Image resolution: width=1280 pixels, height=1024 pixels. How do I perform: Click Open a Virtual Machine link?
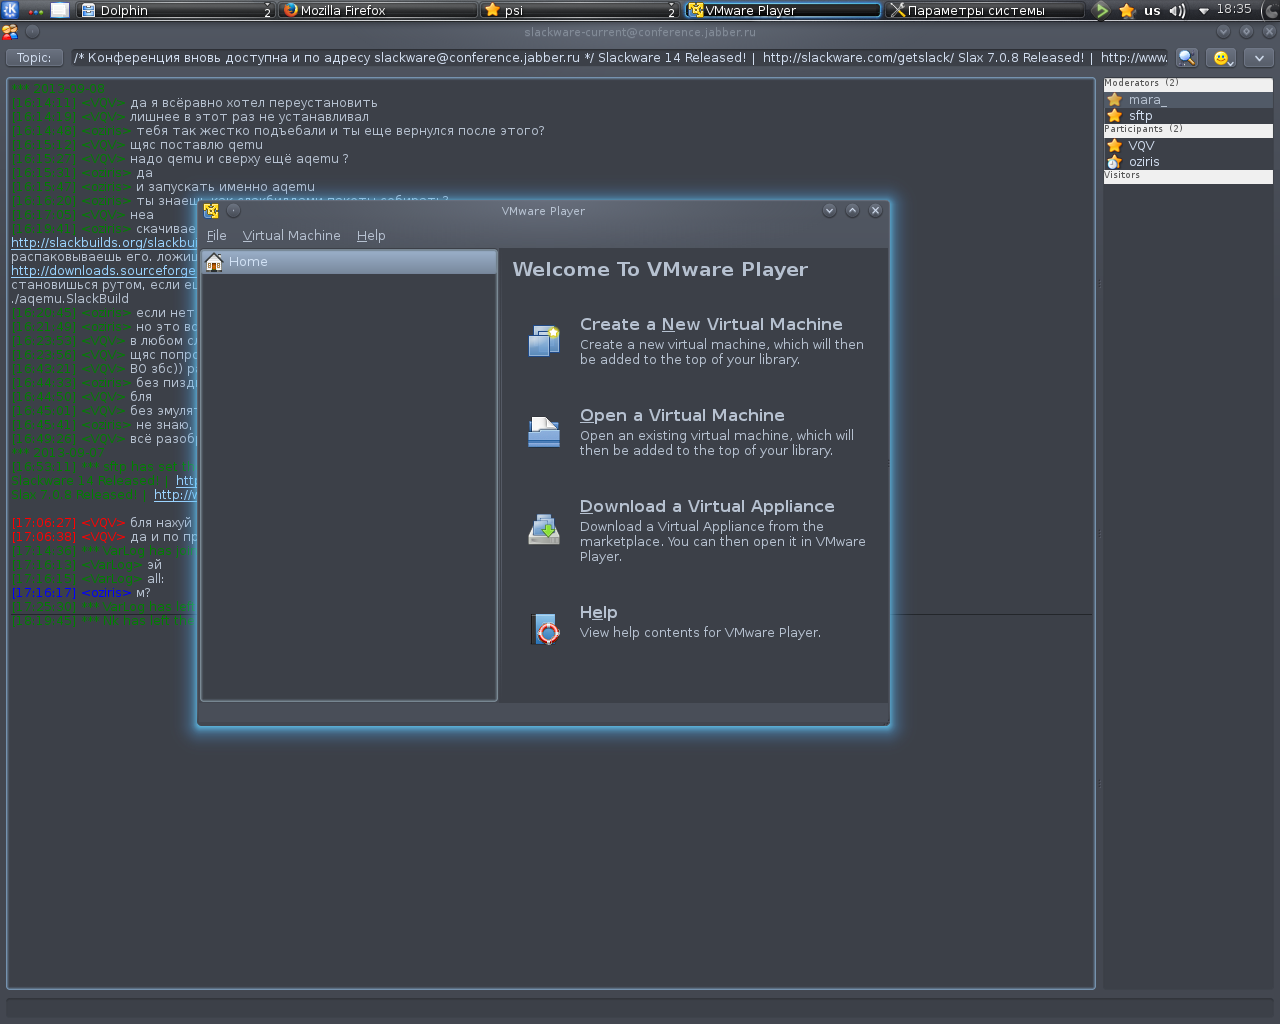682,416
